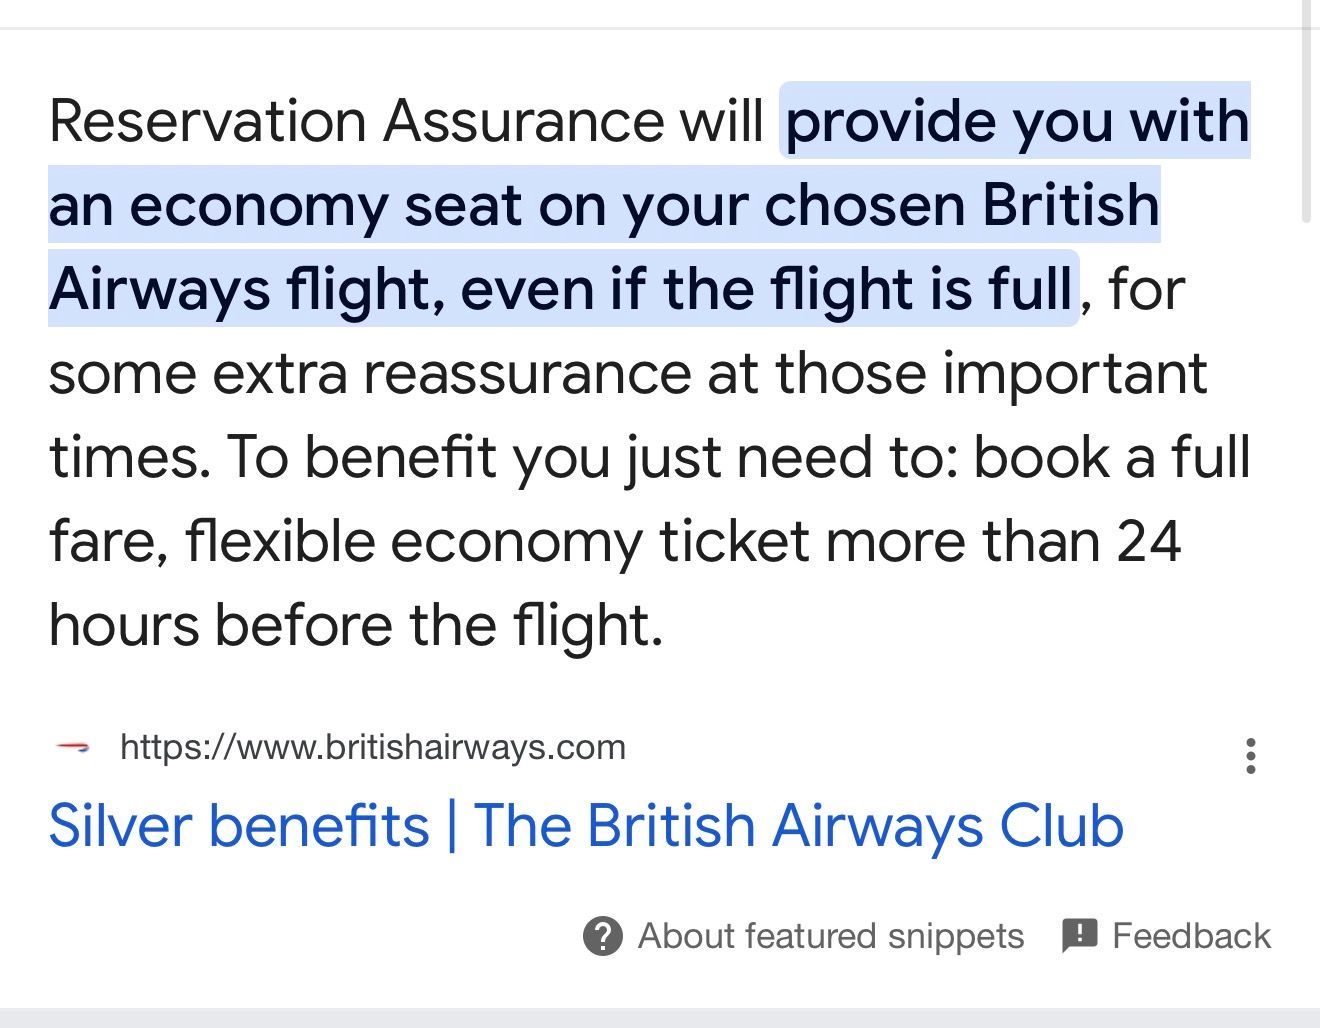Click the text 'hours before the flight.'
This screenshot has height=1028, width=1320.
(x=355, y=625)
